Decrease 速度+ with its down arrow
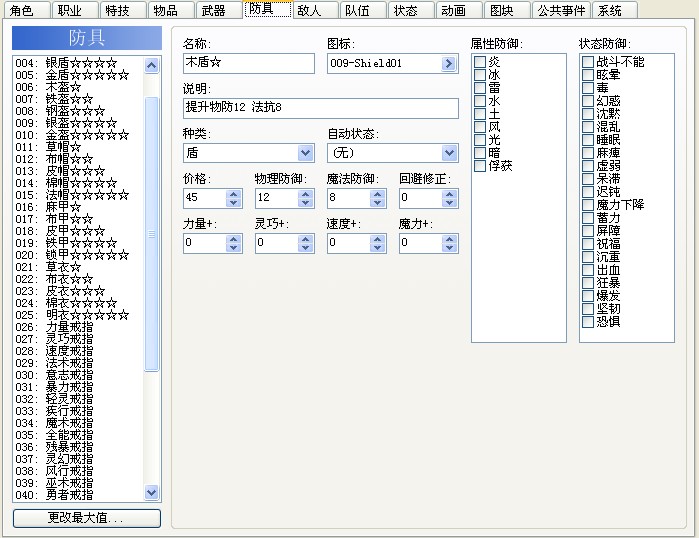Viewport: 699px width, 538px height. (378, 248)
